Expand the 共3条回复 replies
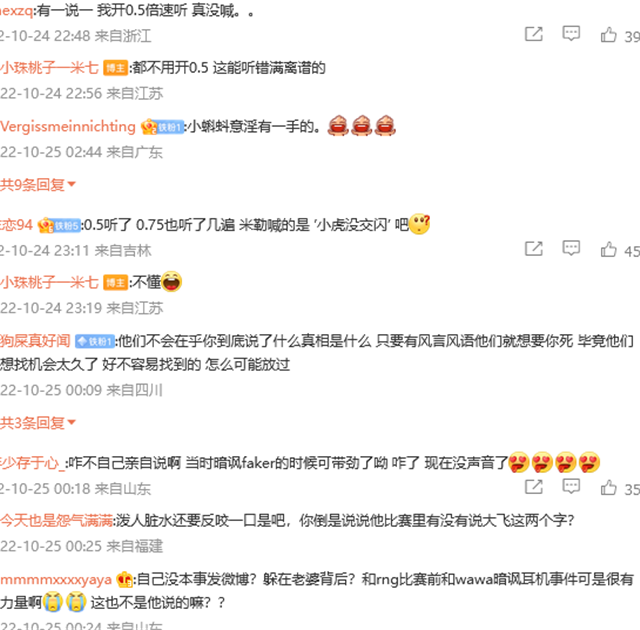This screenshot has height=630, width=640. click(x=38, y=423)
